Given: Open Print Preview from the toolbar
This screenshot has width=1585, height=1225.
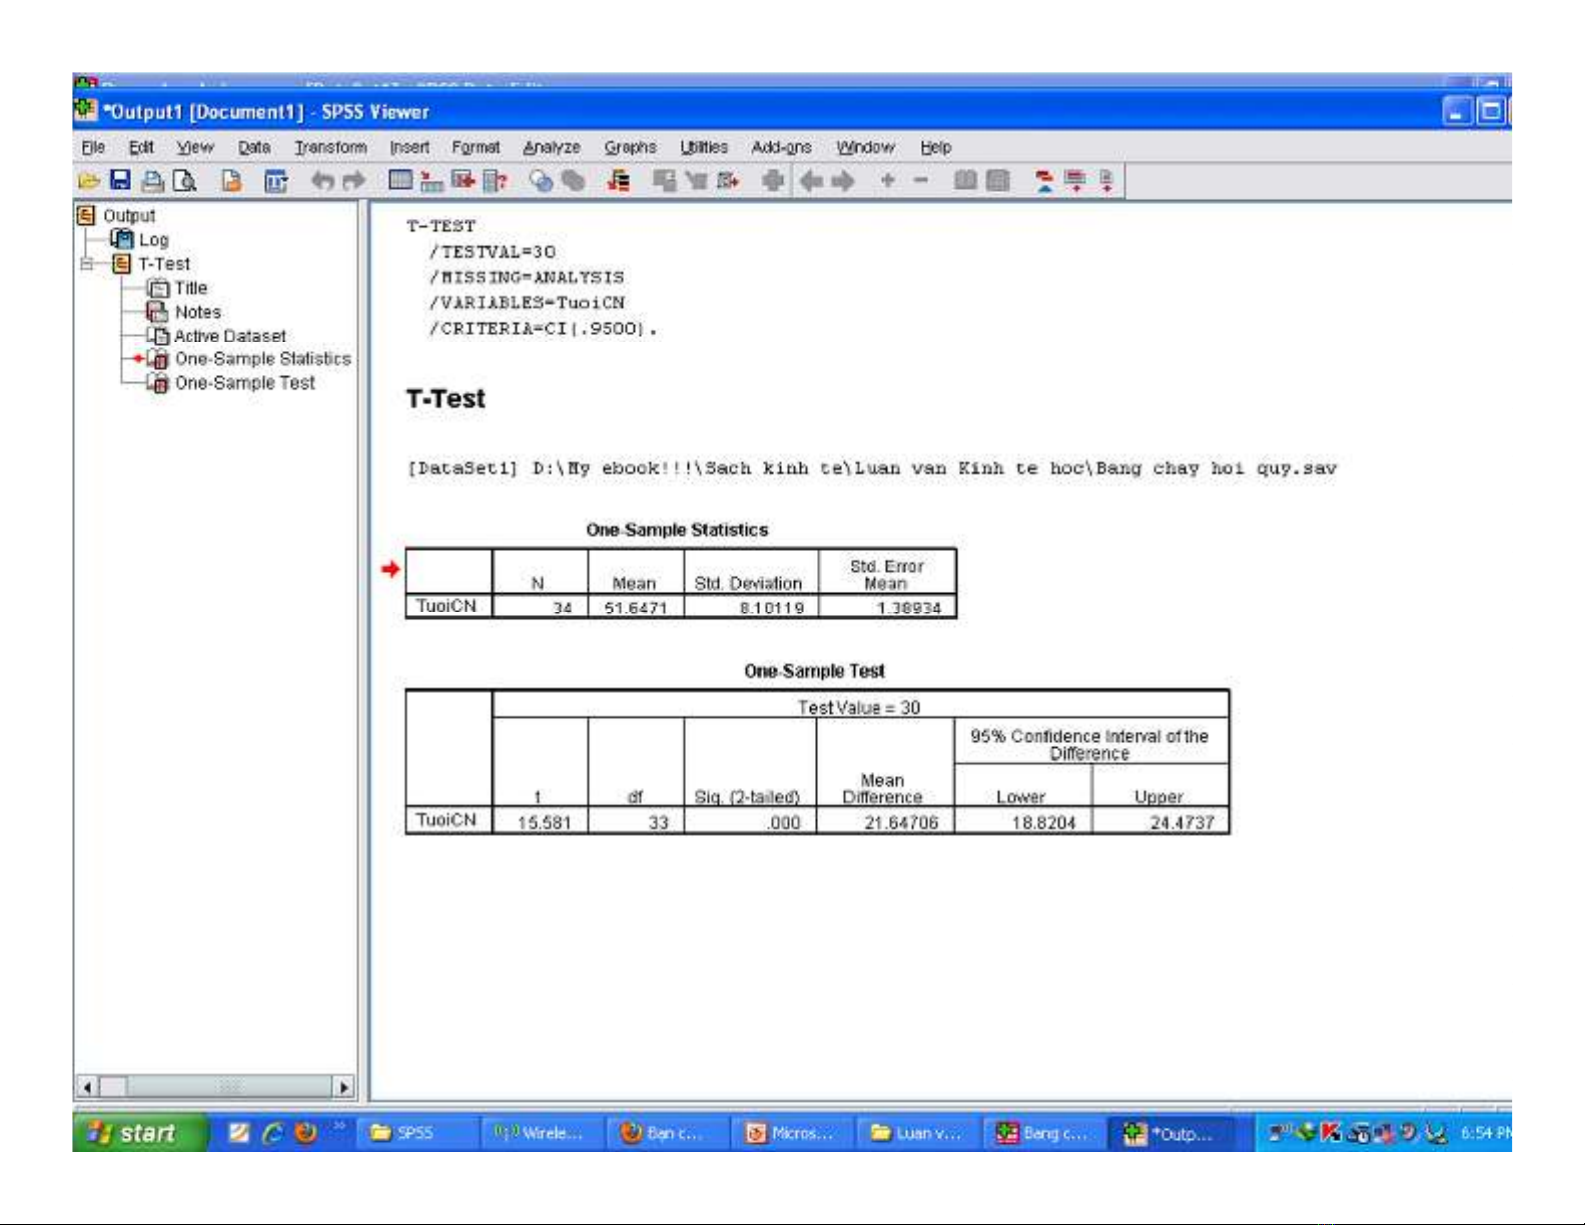Looking at the screenshot, I should click(x=185, y=181).
